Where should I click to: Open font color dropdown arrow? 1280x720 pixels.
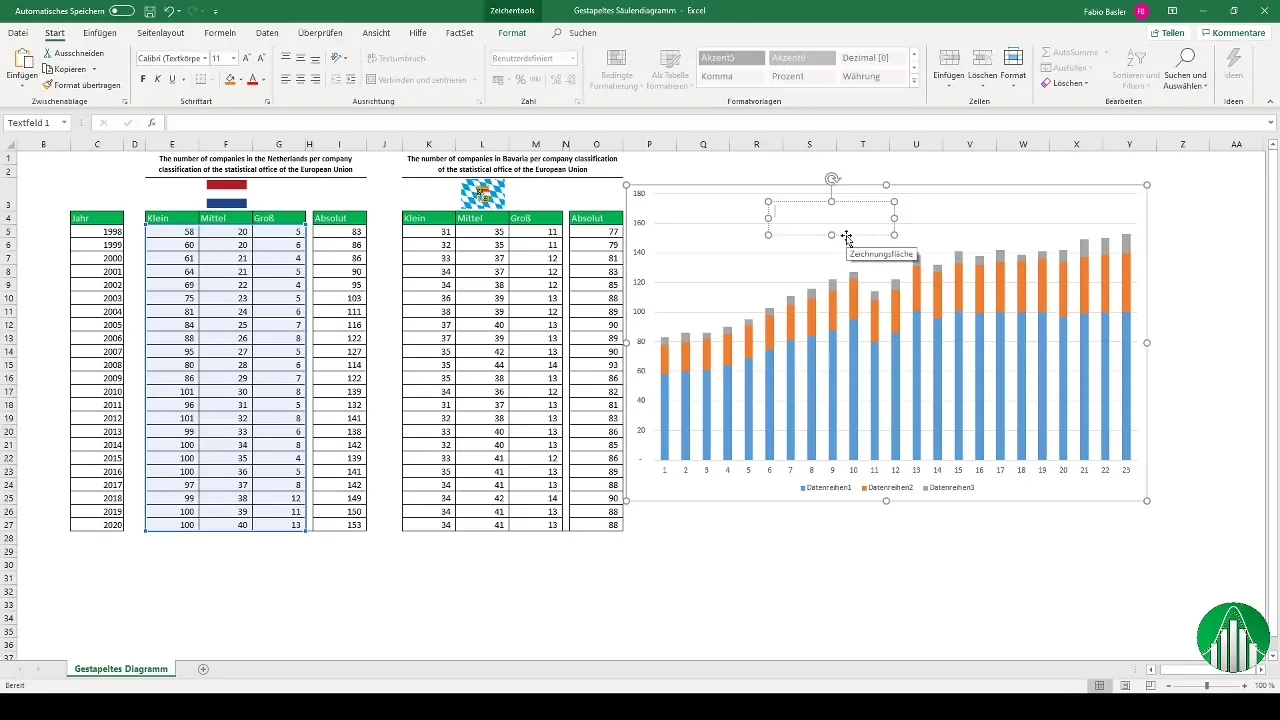[263, 79]
